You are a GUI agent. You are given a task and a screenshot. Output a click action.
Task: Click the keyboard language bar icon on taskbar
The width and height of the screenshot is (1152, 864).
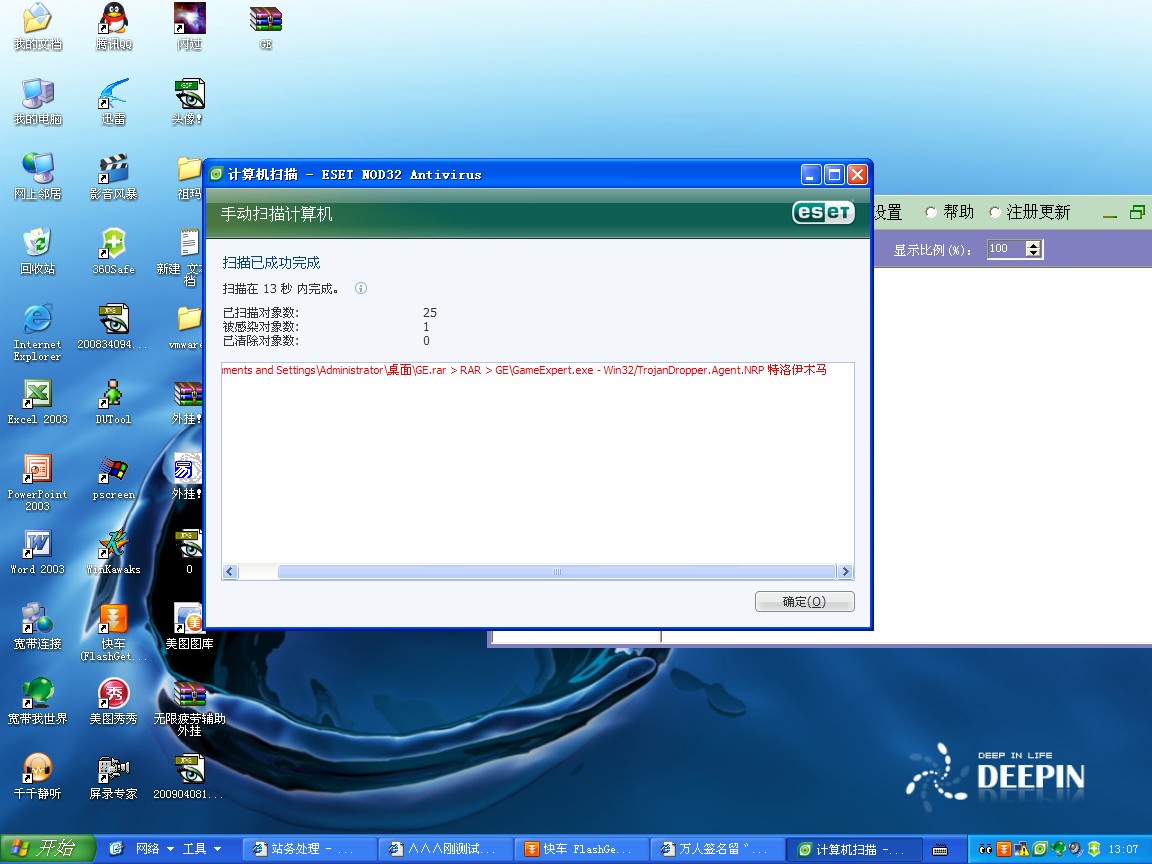(x=940, y=850)
